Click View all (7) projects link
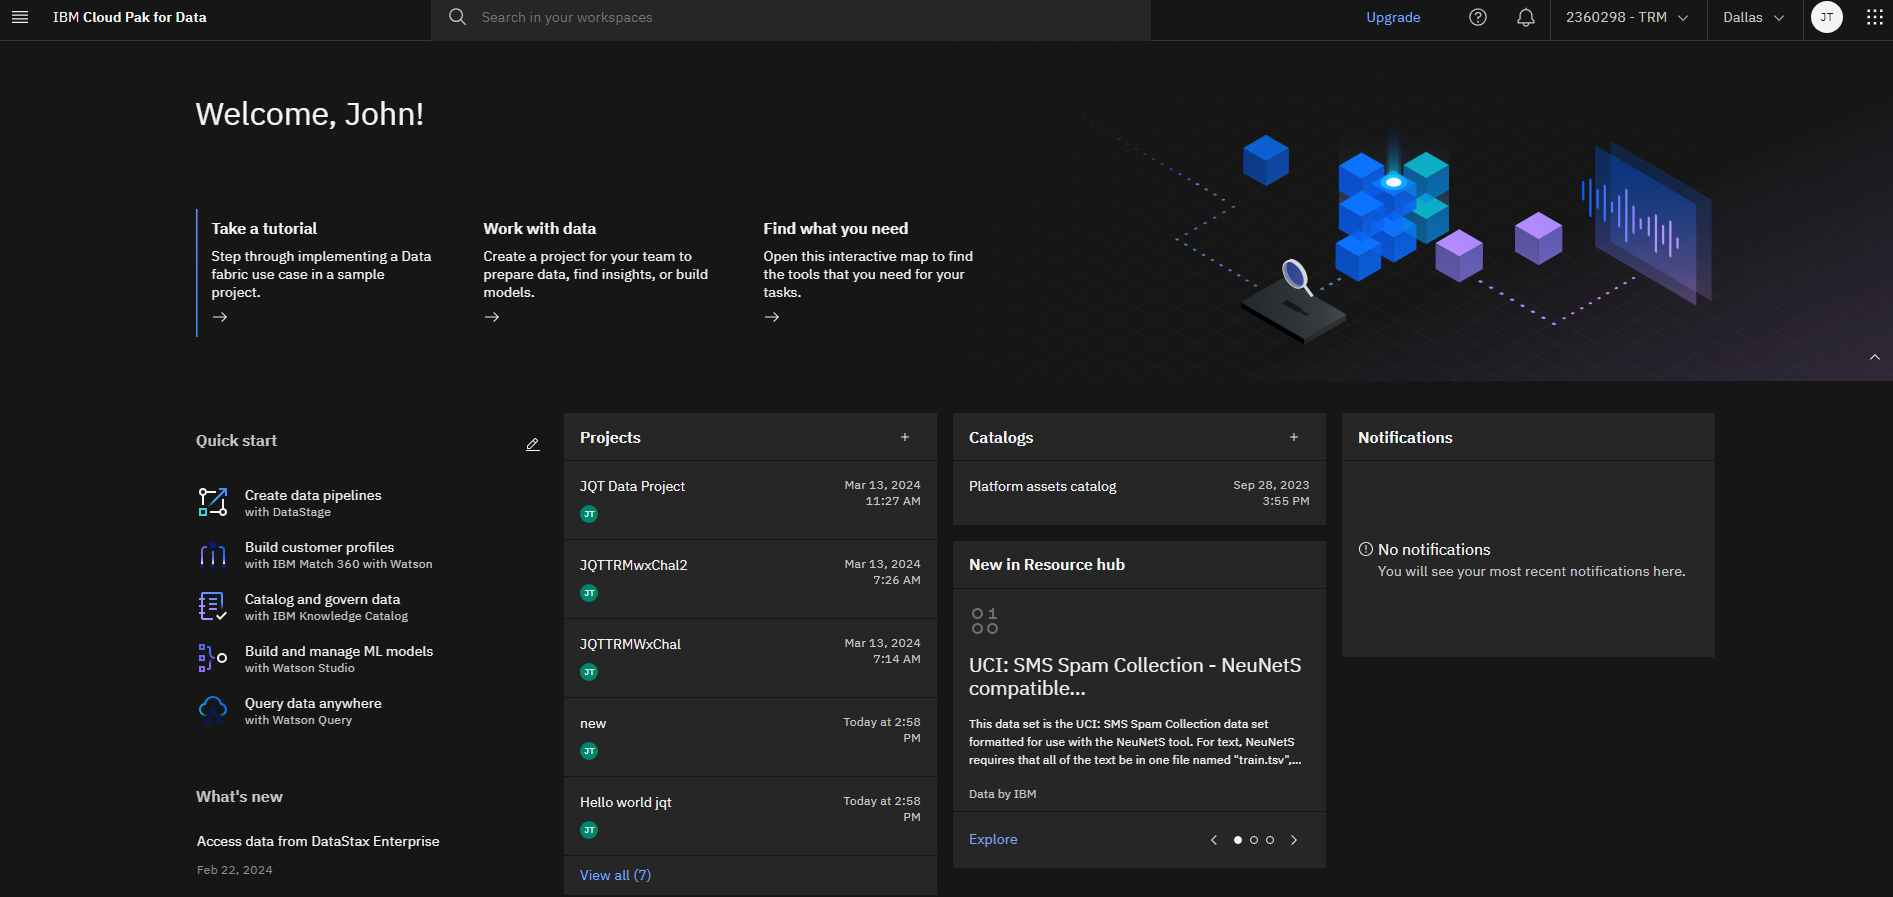The height and width of the screenshot is (897, 1893). pos(615,875)
